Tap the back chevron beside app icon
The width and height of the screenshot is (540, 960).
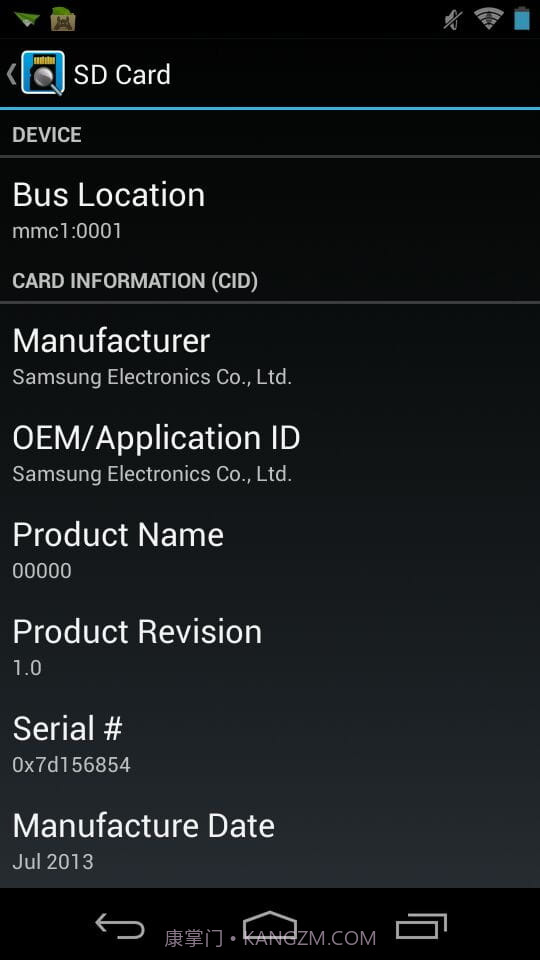point(11,74)
